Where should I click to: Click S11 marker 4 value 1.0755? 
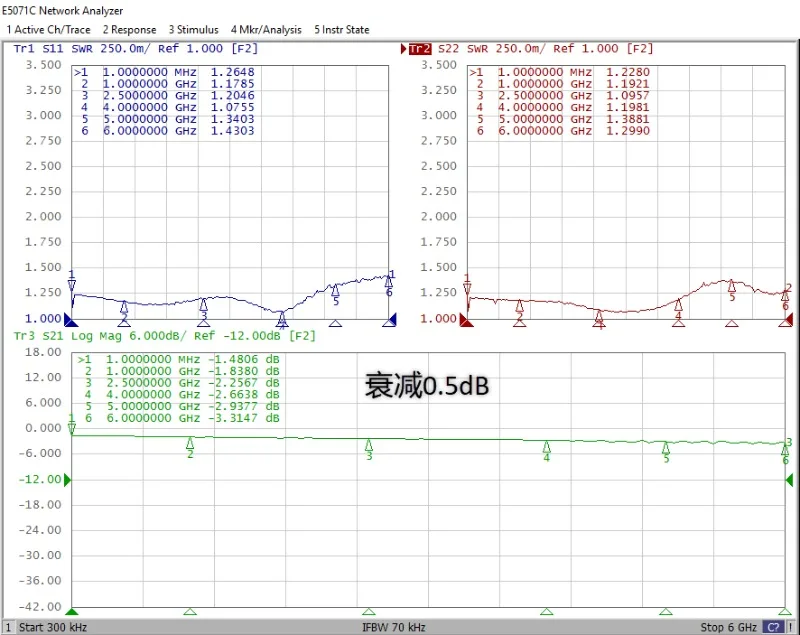coord(233,107)
